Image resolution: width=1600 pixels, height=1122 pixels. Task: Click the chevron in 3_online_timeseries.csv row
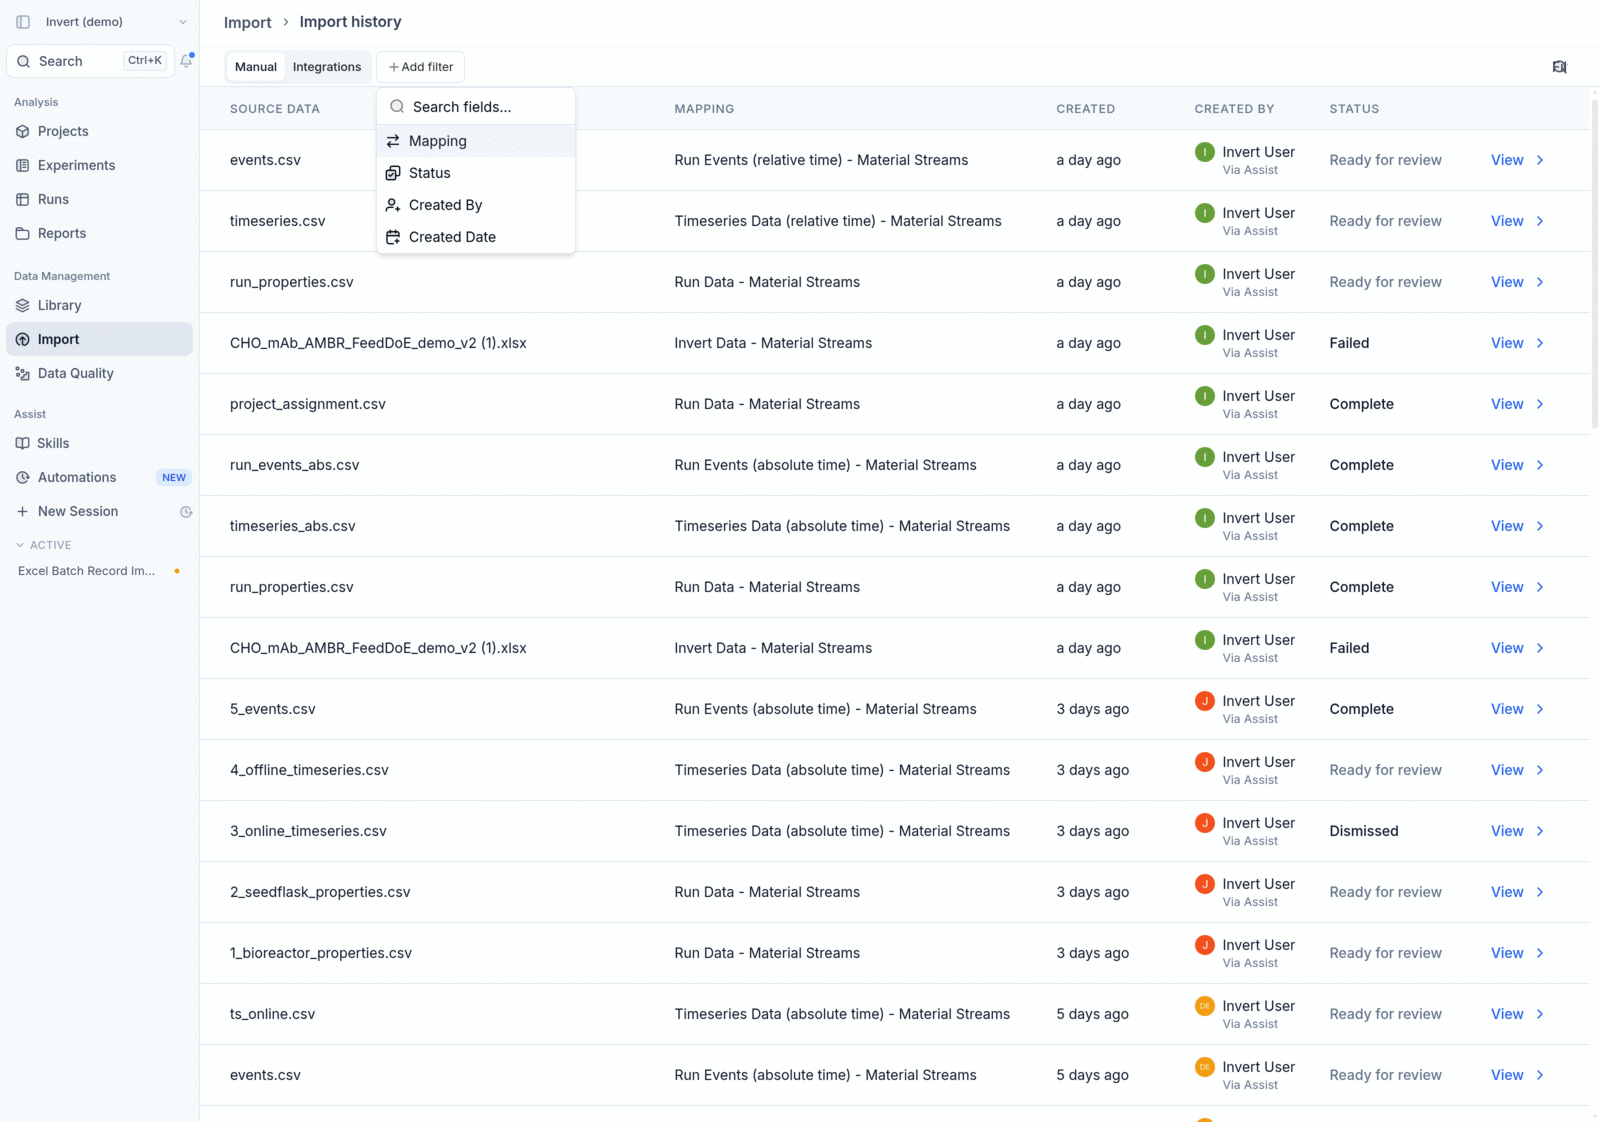pos(1540,831)
